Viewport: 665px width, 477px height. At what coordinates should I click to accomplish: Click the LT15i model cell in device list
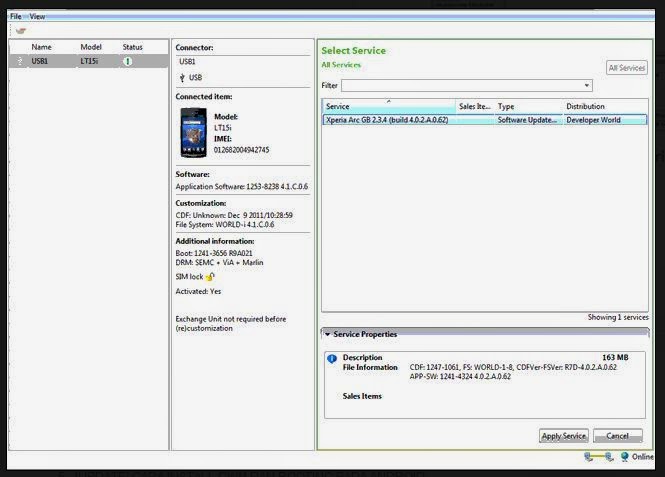tap(89, 61)
